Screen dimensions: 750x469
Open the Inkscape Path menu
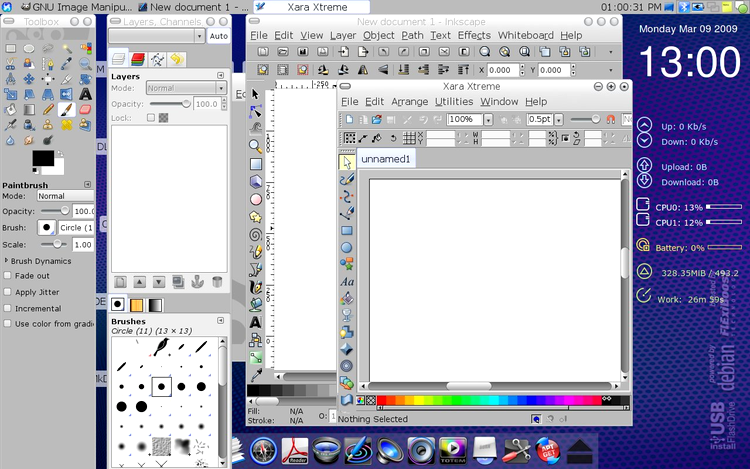pyautogui.click(x=412, y=35)
